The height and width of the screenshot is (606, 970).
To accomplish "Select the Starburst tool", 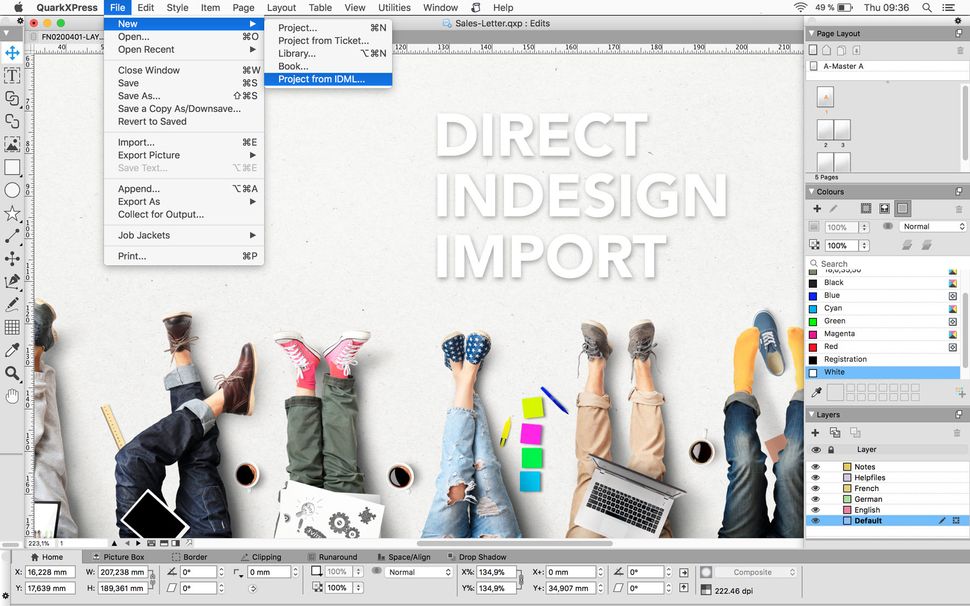I will click(x=12, y=213).
